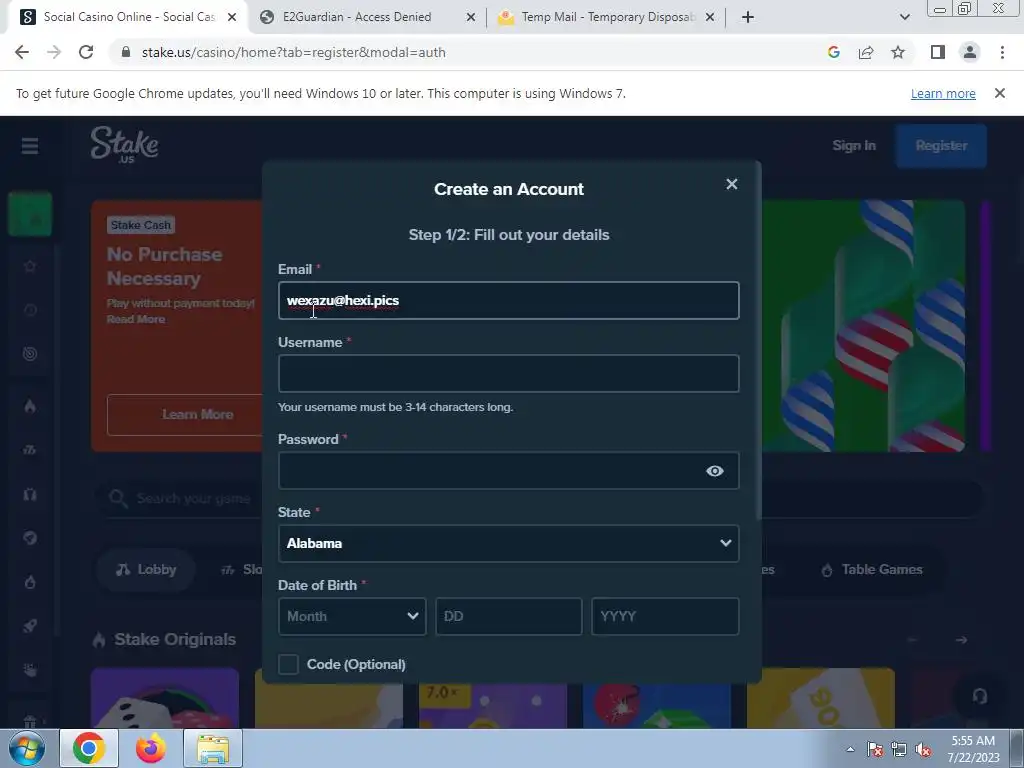This screenshot has width=1024, height=768.
Task: Select the Table Games tab
Action: click(x=872, y=569)
